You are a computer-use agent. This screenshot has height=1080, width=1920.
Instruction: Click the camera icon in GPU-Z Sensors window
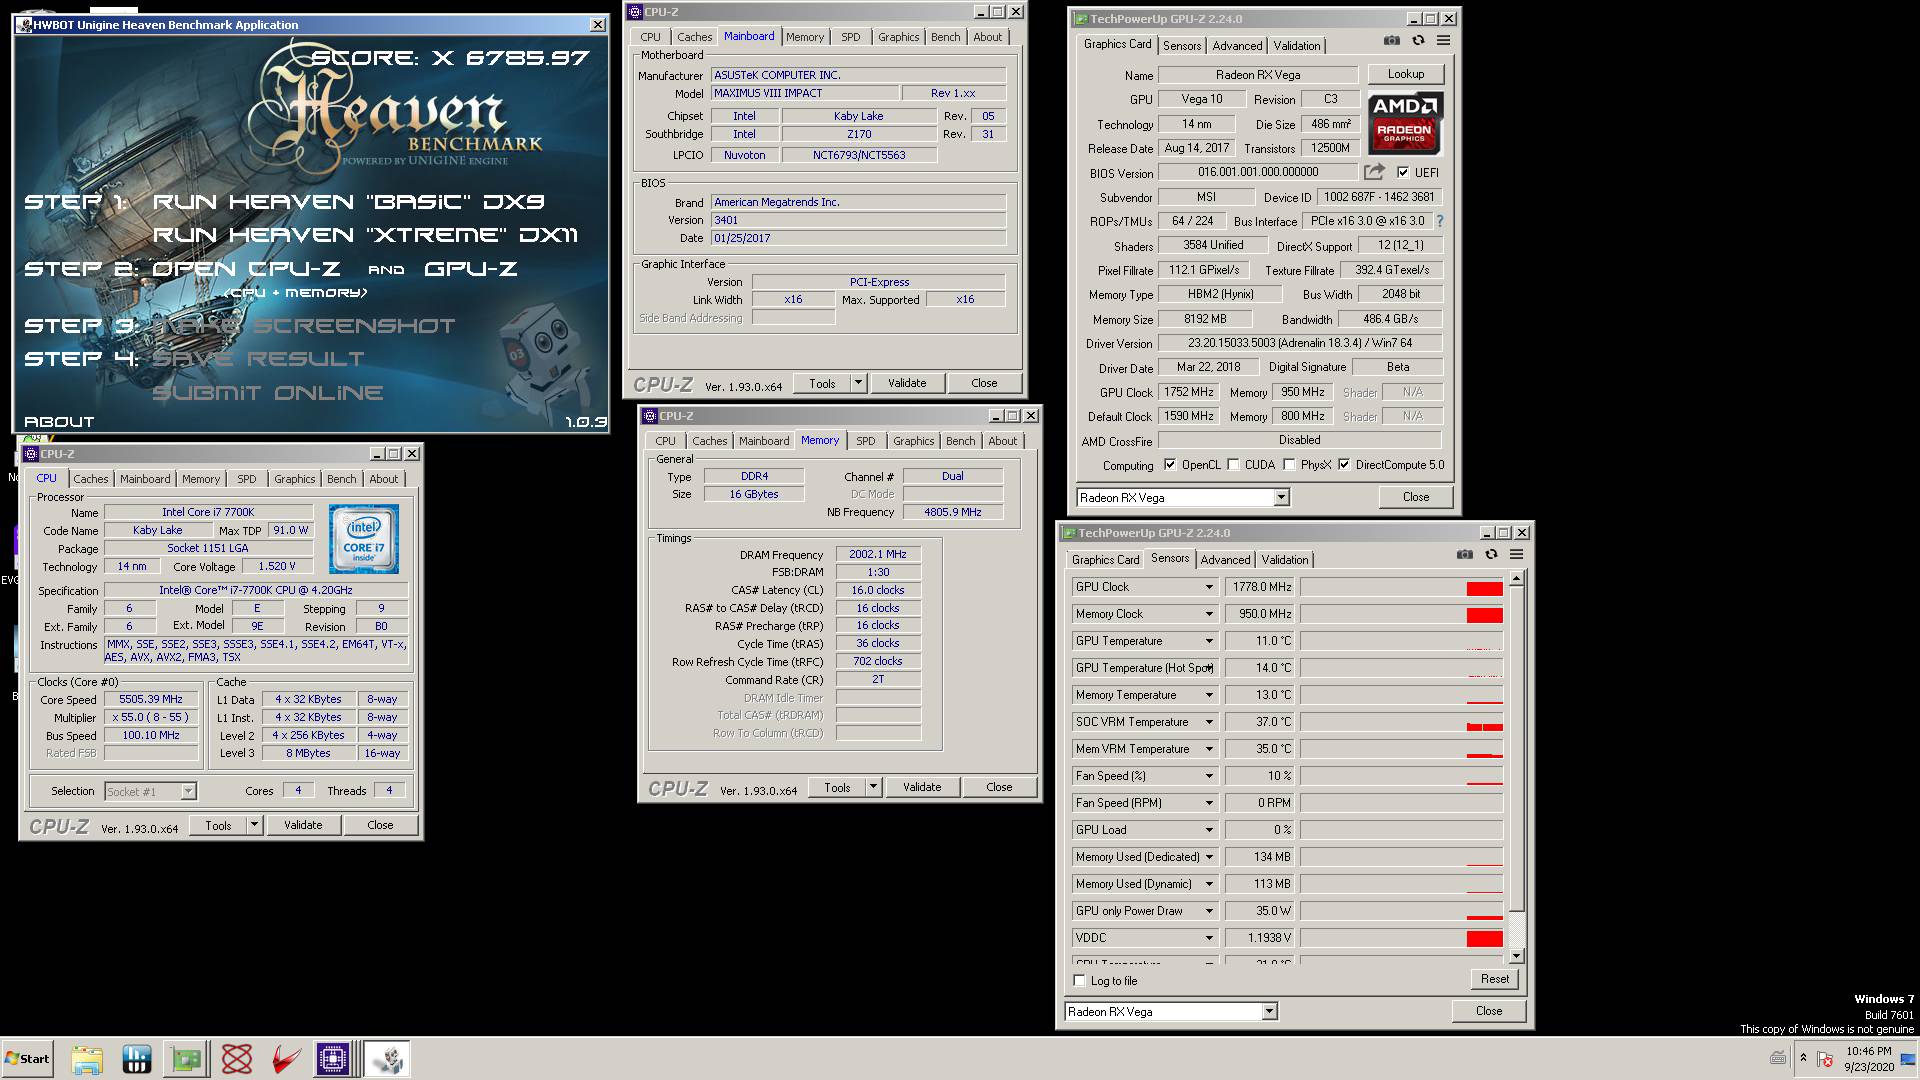1465,555
